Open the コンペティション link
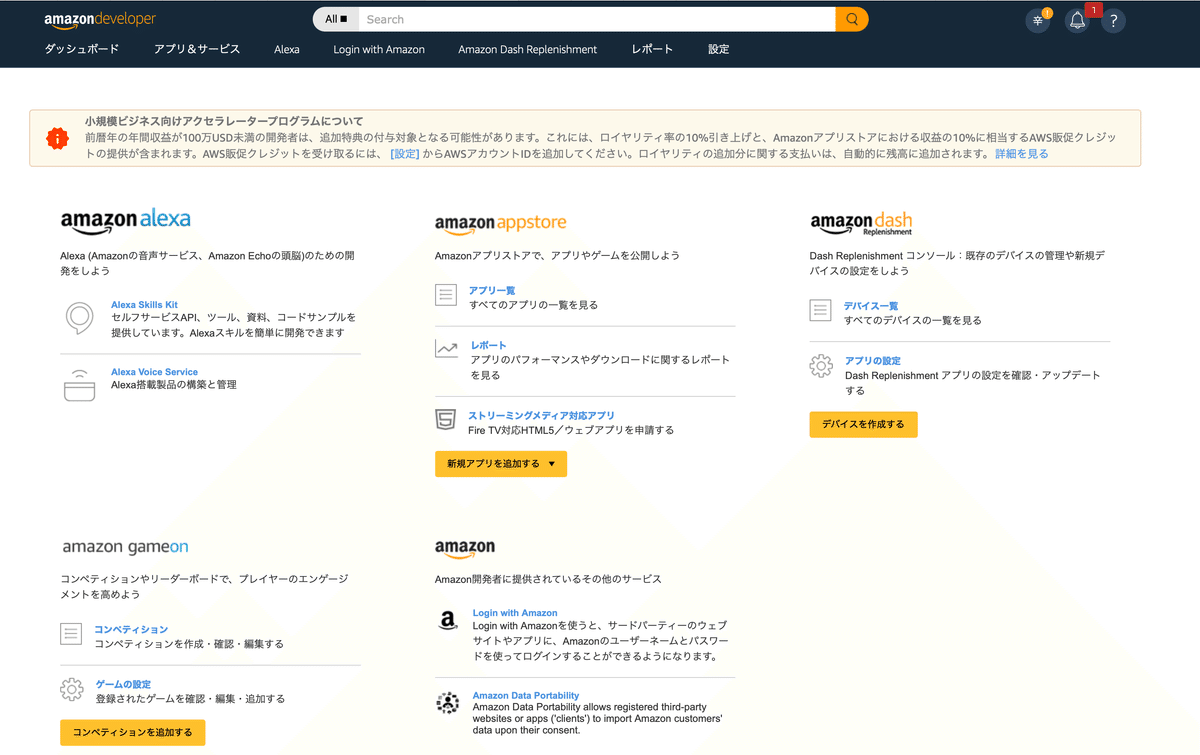1200x755 pixels. [131, 630]
